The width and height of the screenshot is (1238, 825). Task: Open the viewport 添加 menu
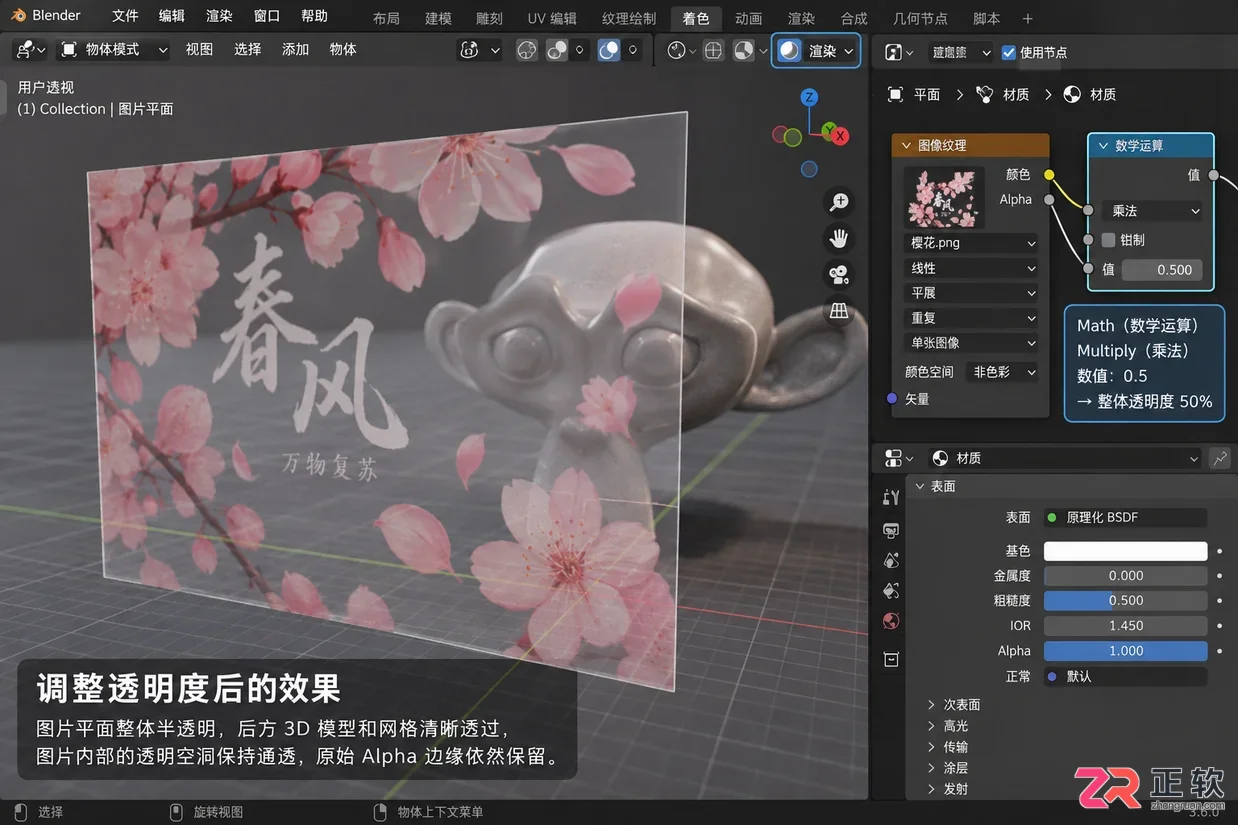pos(295,49)
